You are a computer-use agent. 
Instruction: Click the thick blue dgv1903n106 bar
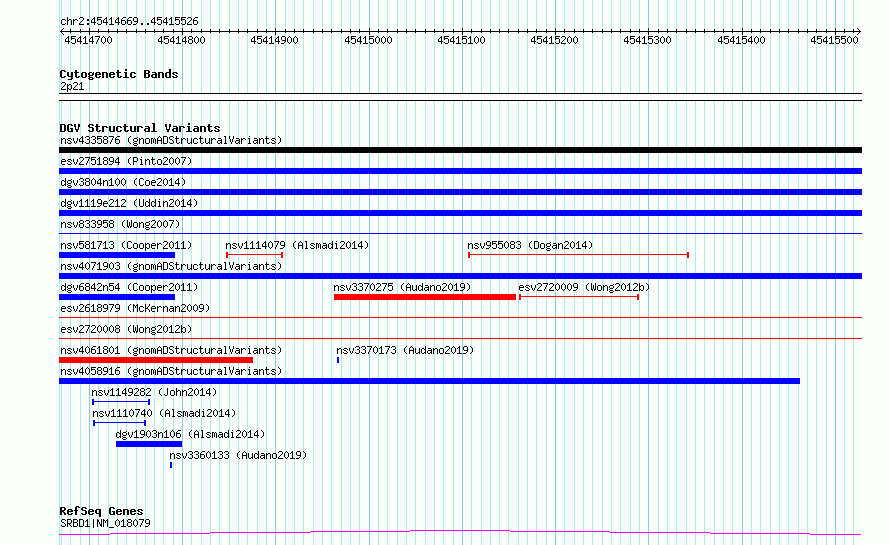point(149,444)
